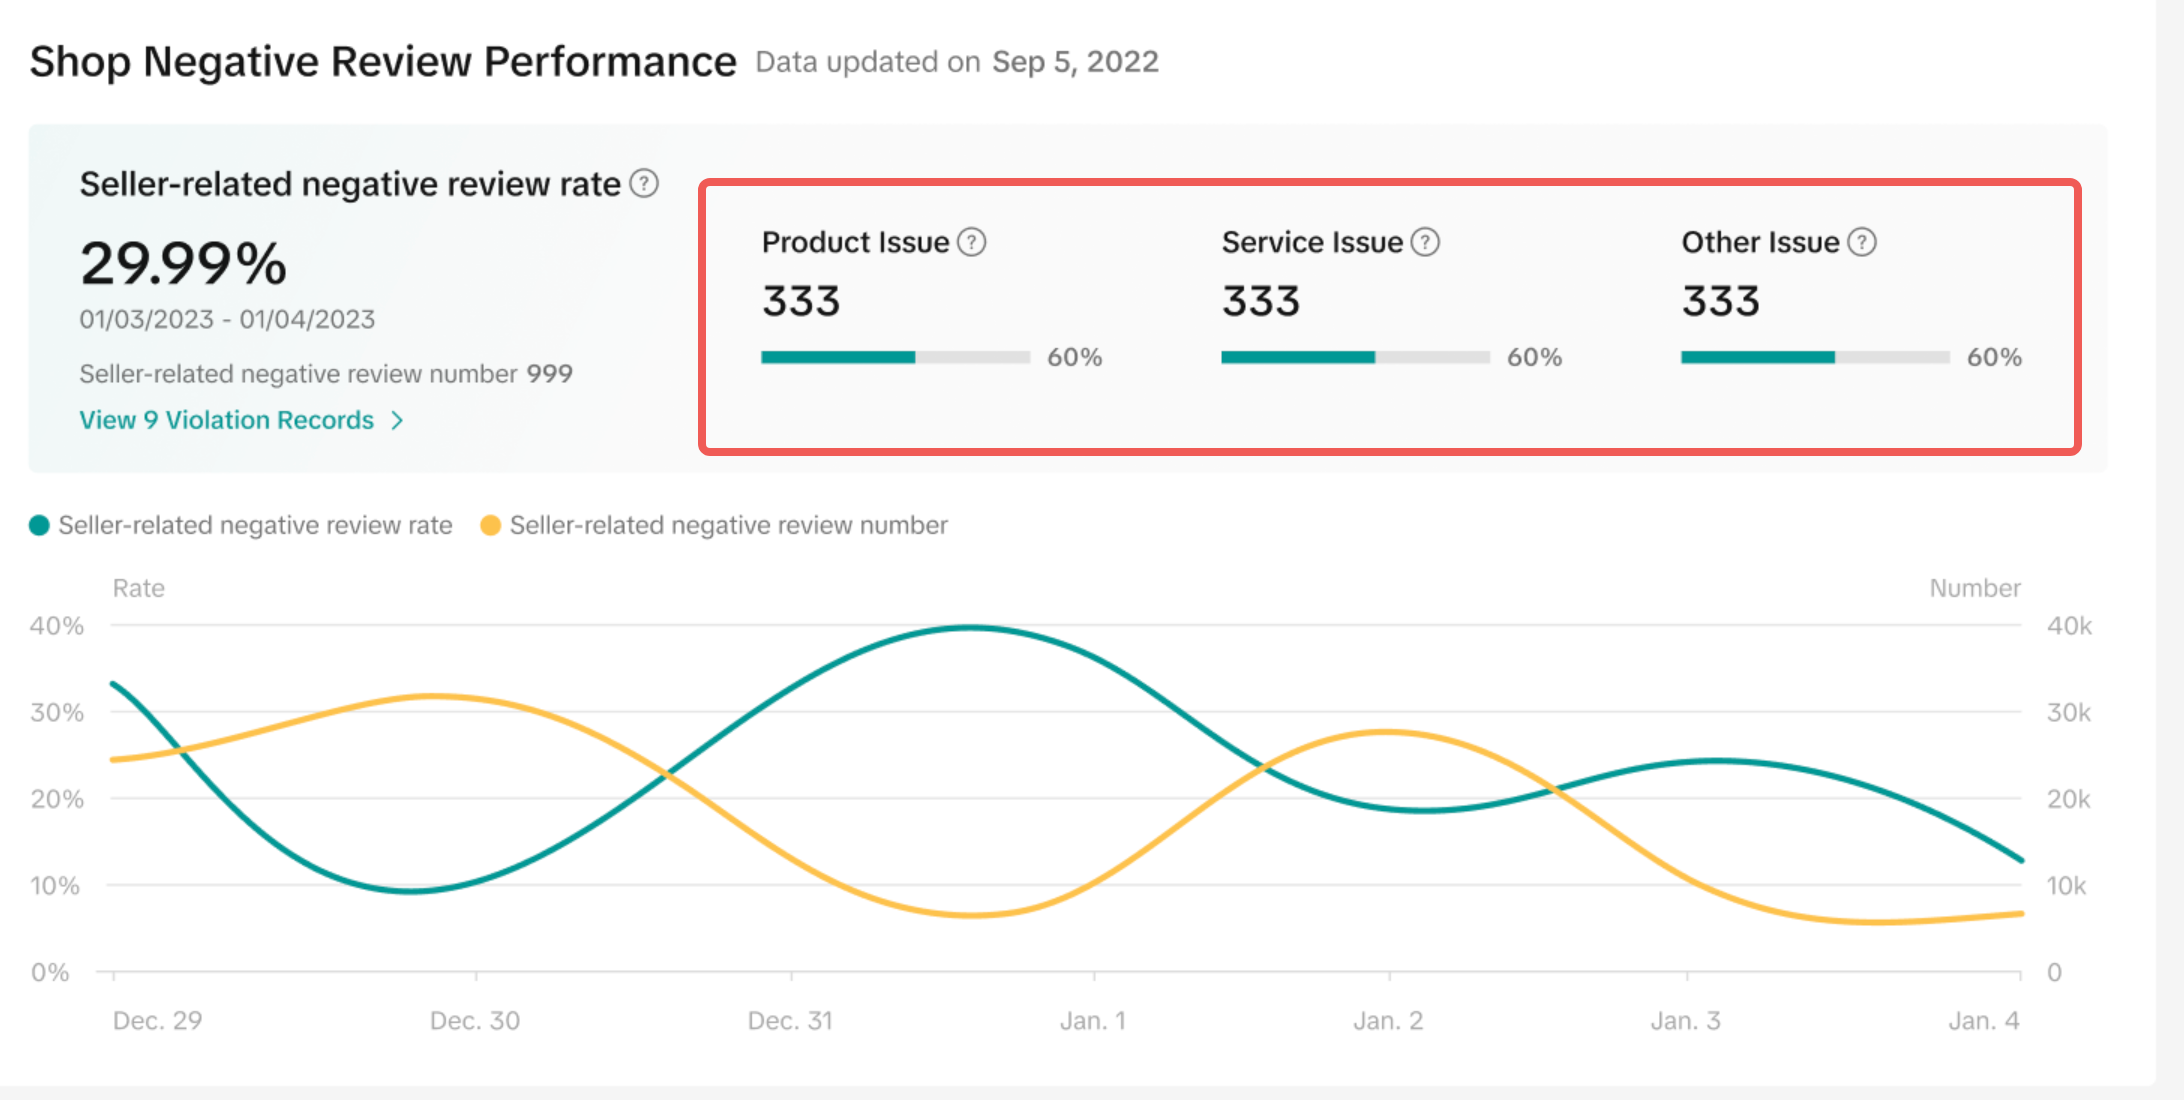The height and width of the screenshot is (1100, 2184).
Task: Click the Jan. 3 axis label
Action: 1685,1021
